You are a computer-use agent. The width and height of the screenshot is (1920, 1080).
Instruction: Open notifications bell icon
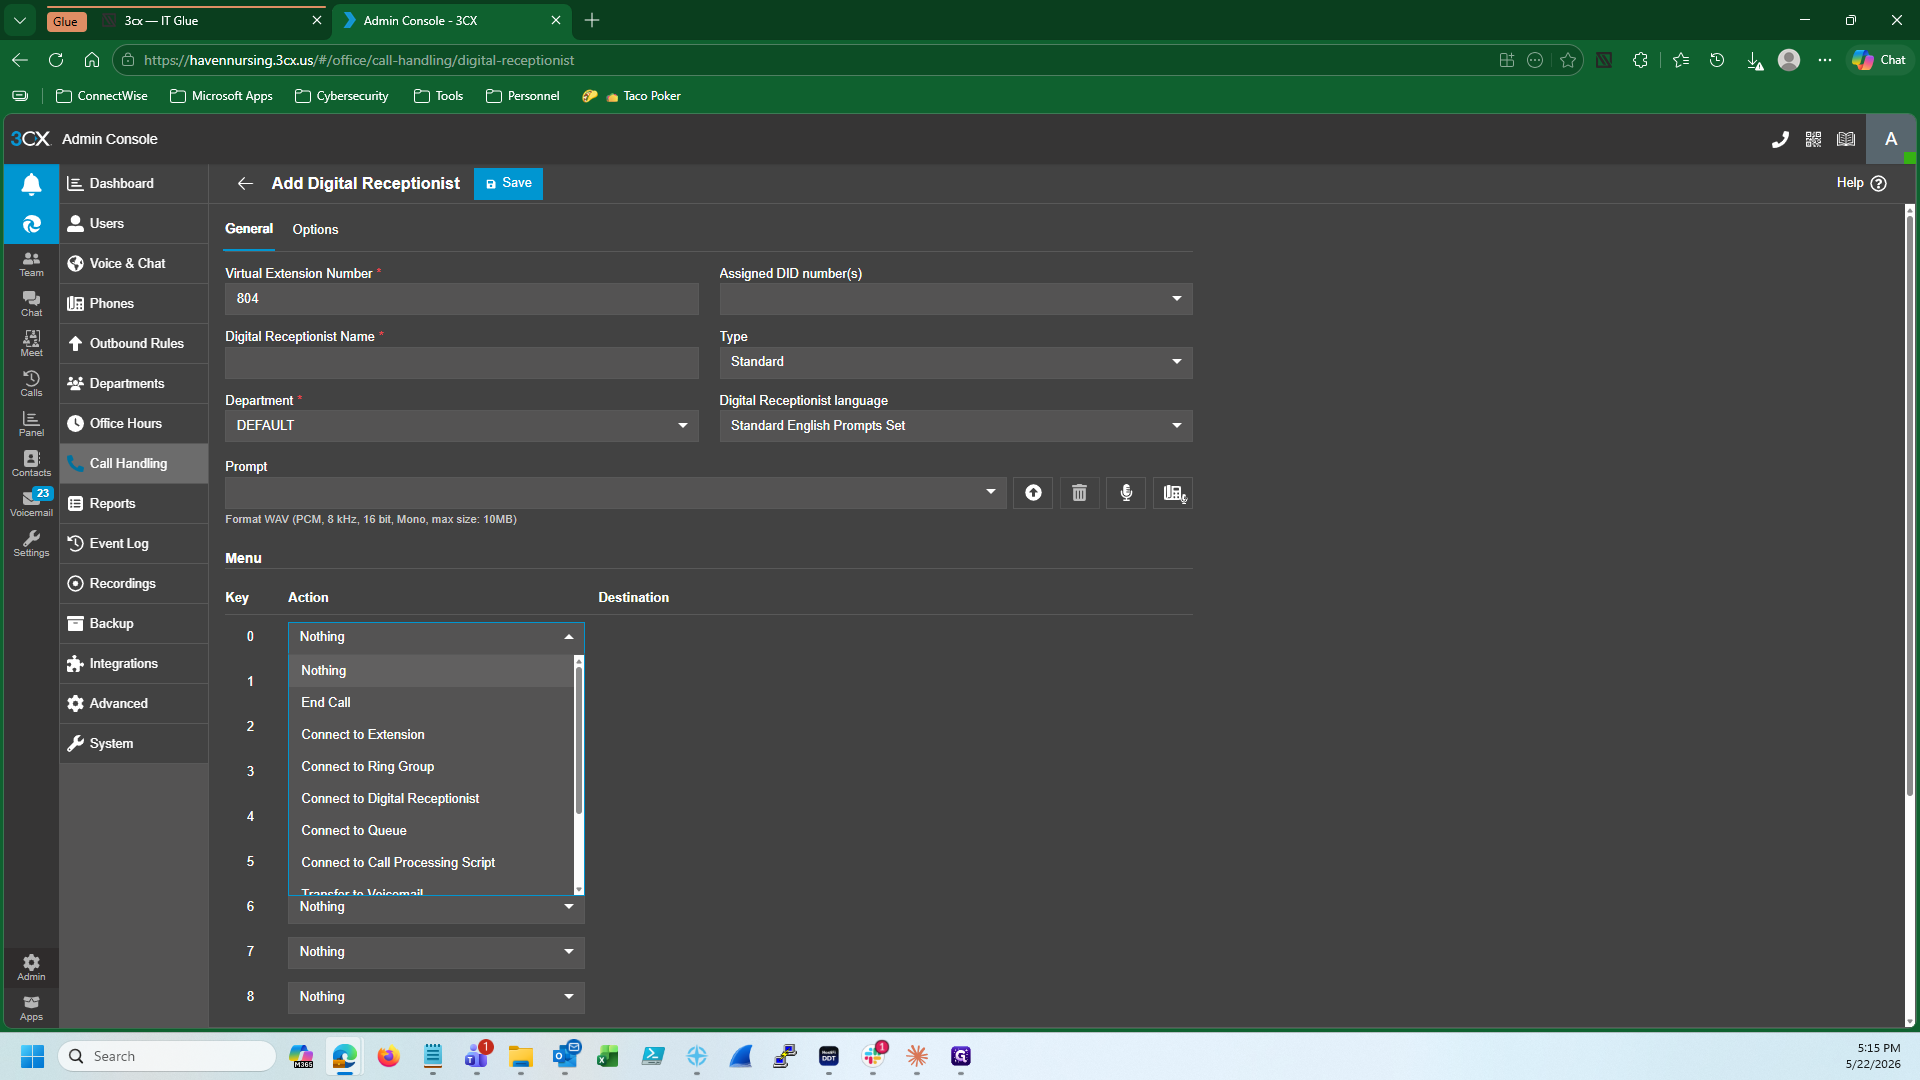click(31, 184)
